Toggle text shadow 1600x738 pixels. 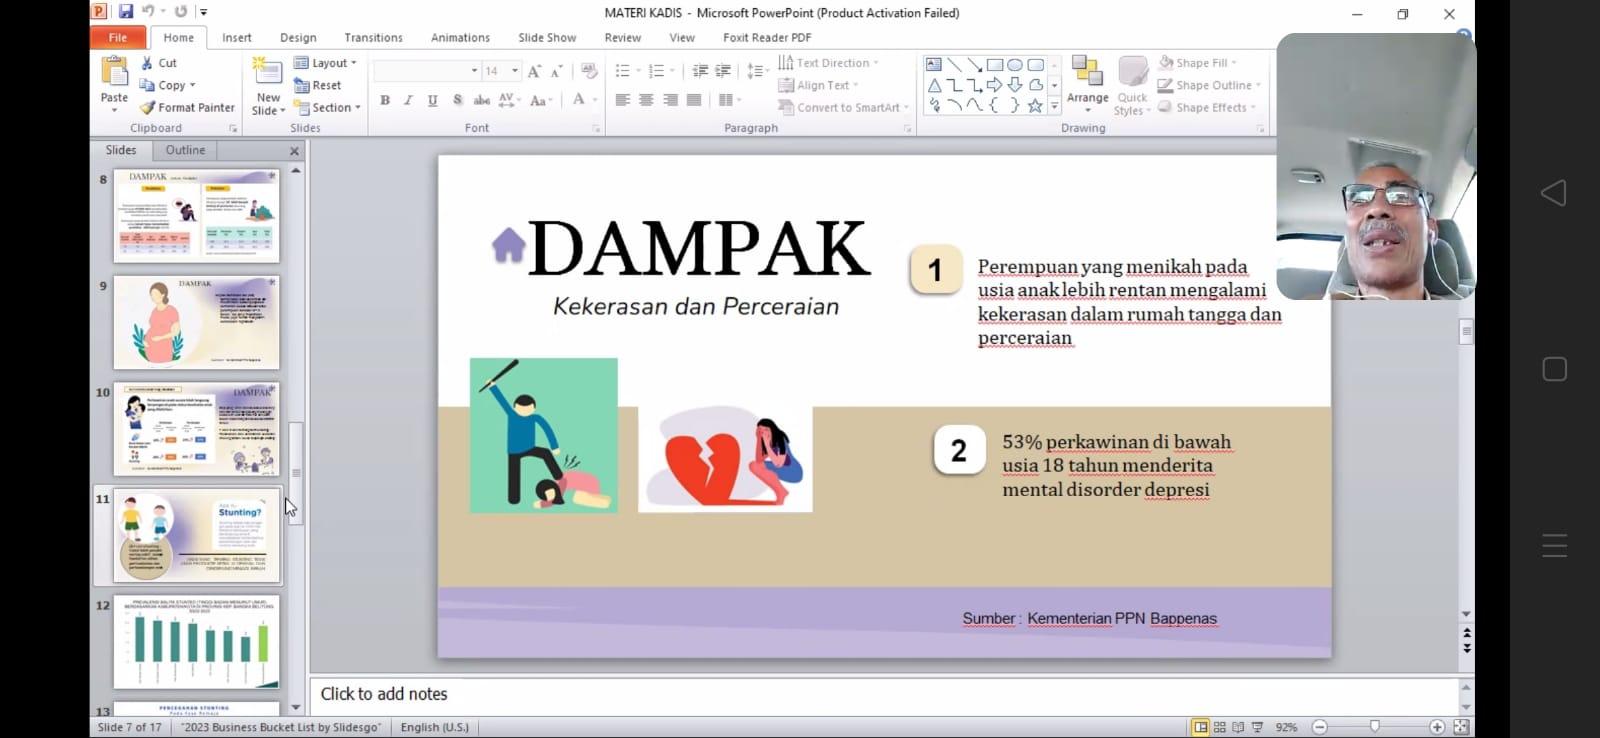click(457, 100)
